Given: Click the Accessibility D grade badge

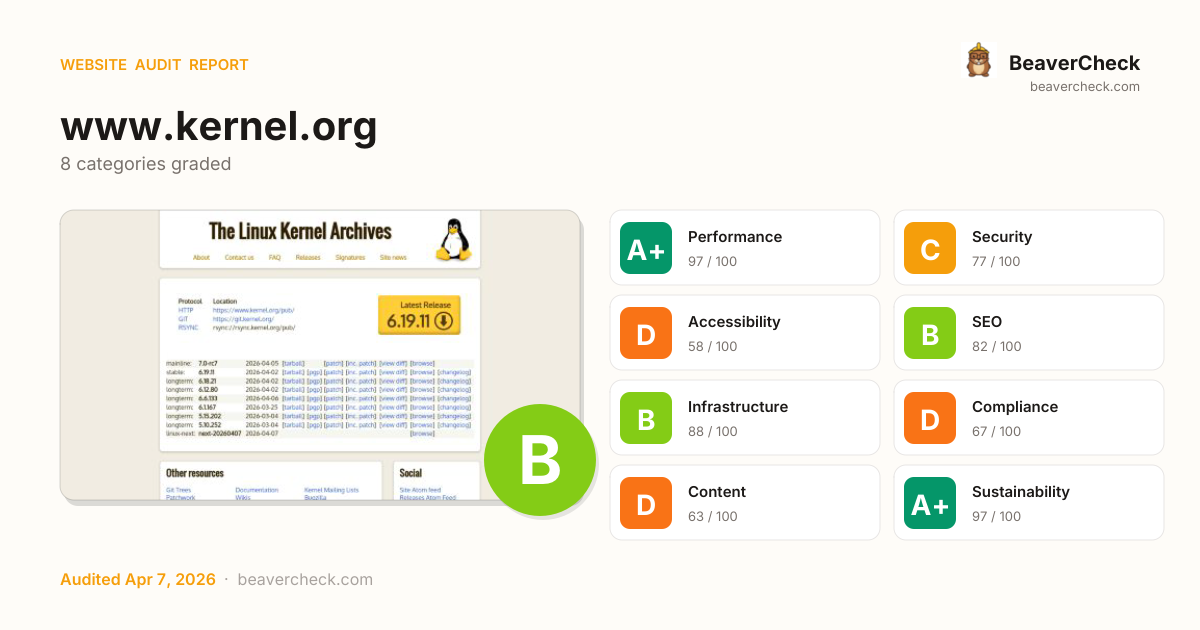Looking at the screenshot, I should (x=646, y=333).
